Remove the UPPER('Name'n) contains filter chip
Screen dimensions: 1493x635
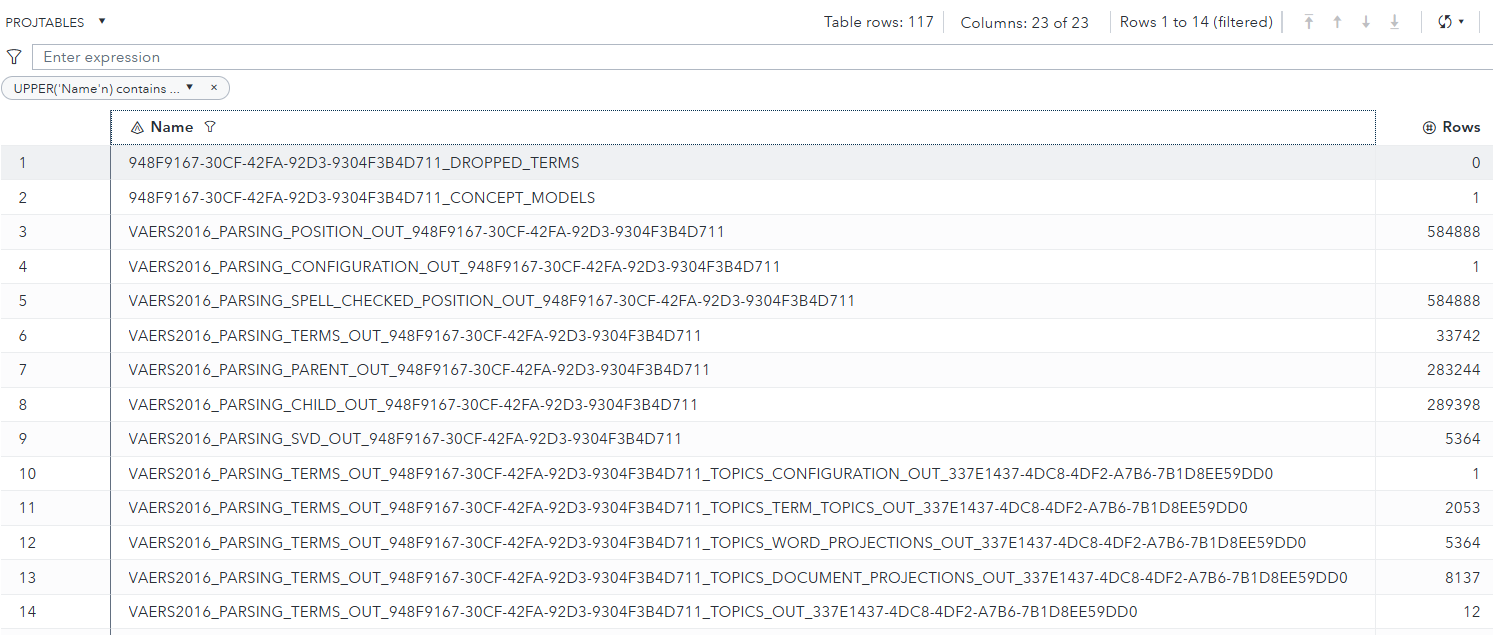pos(214,88)
